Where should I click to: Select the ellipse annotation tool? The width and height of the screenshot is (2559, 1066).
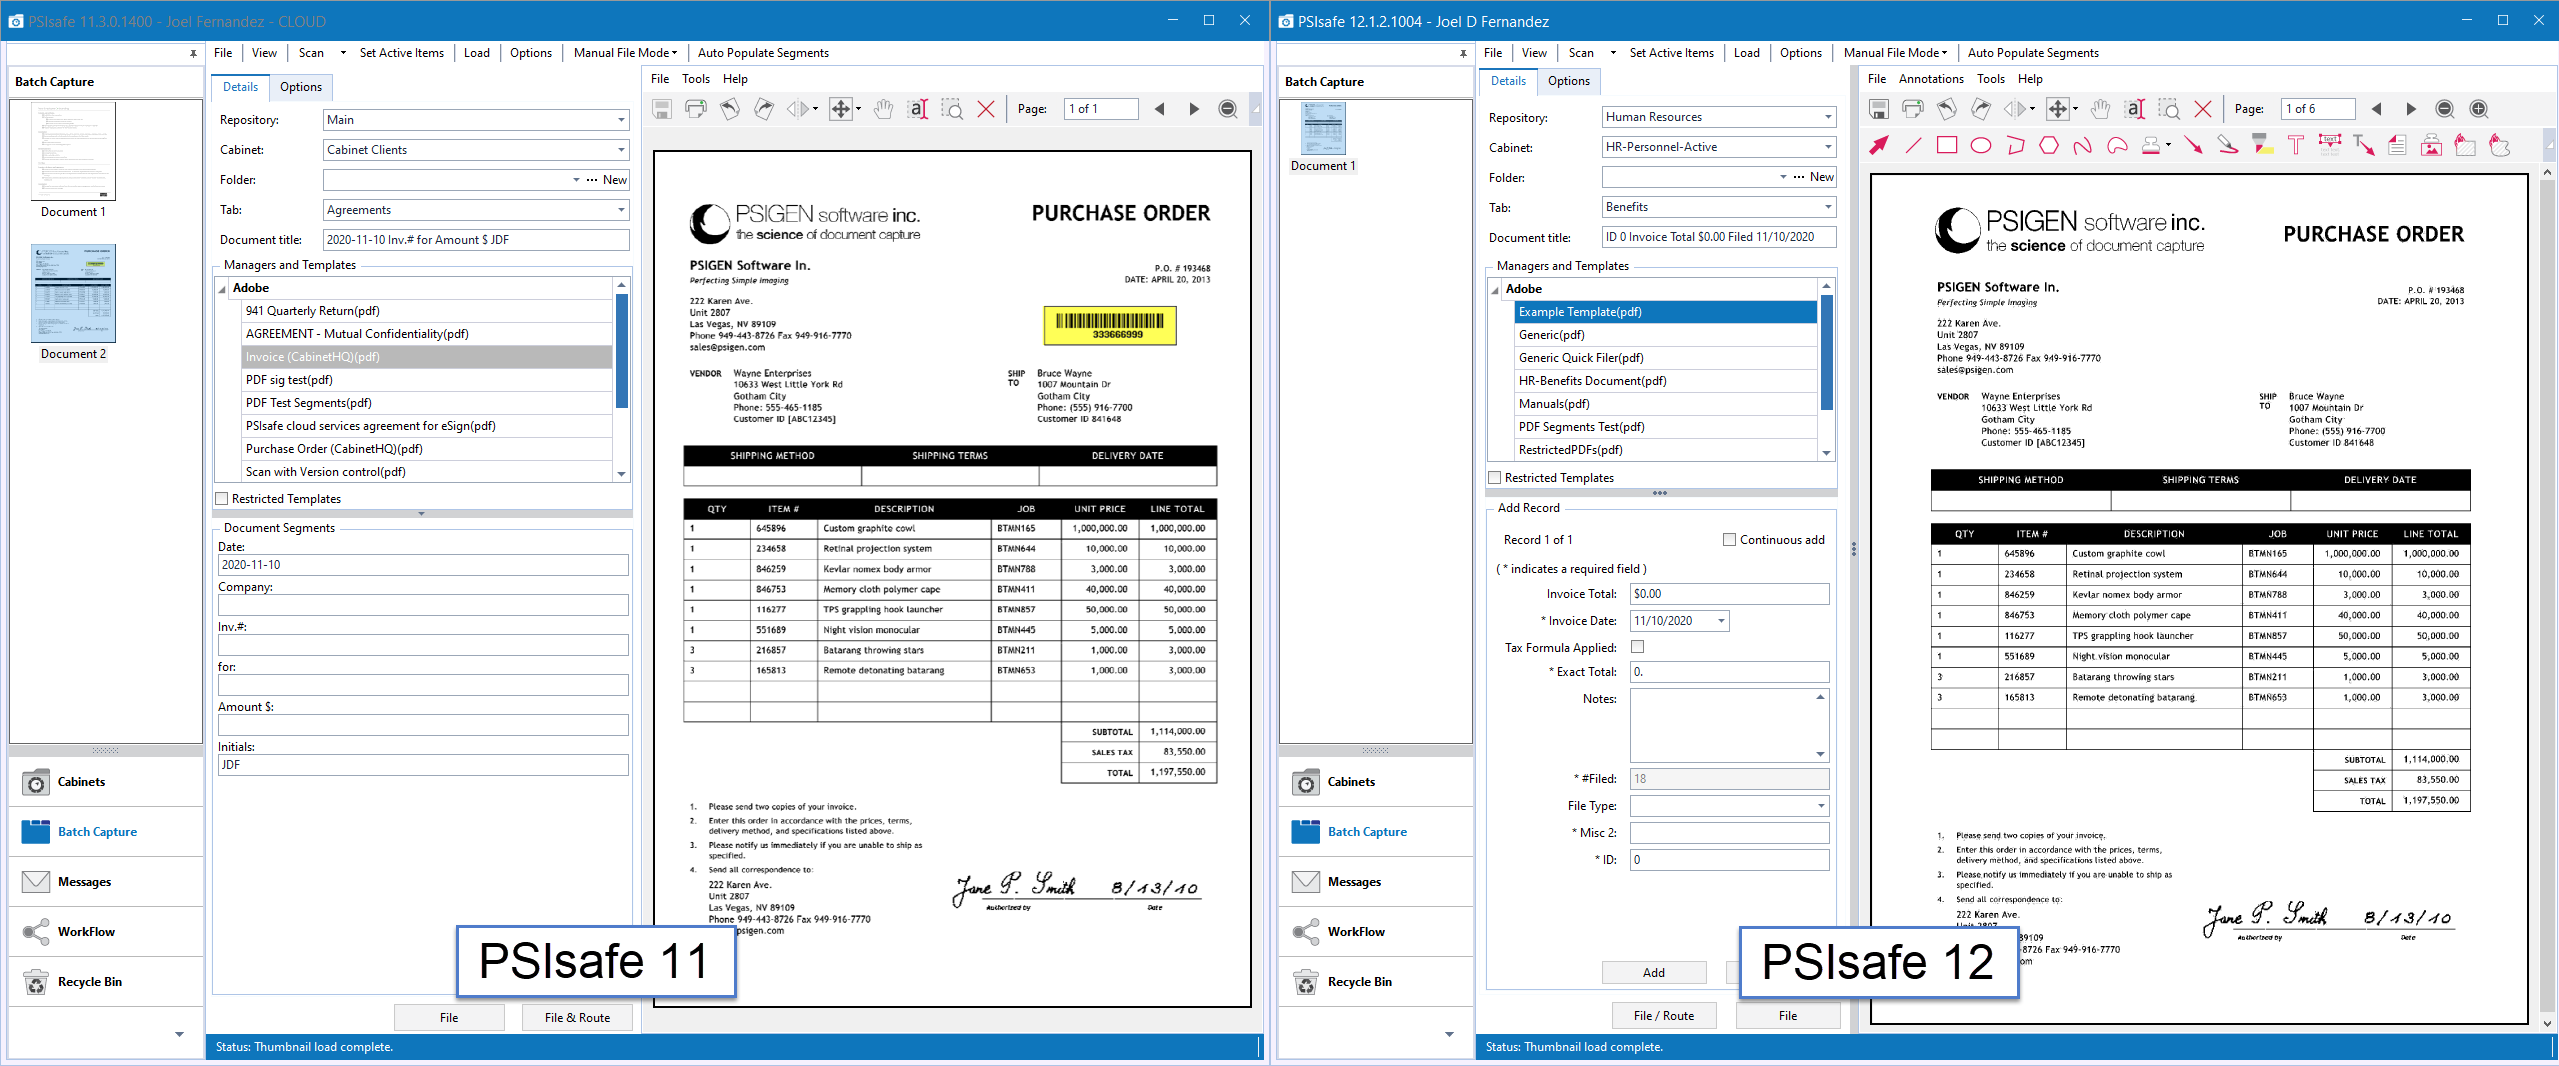(1980, 146)
